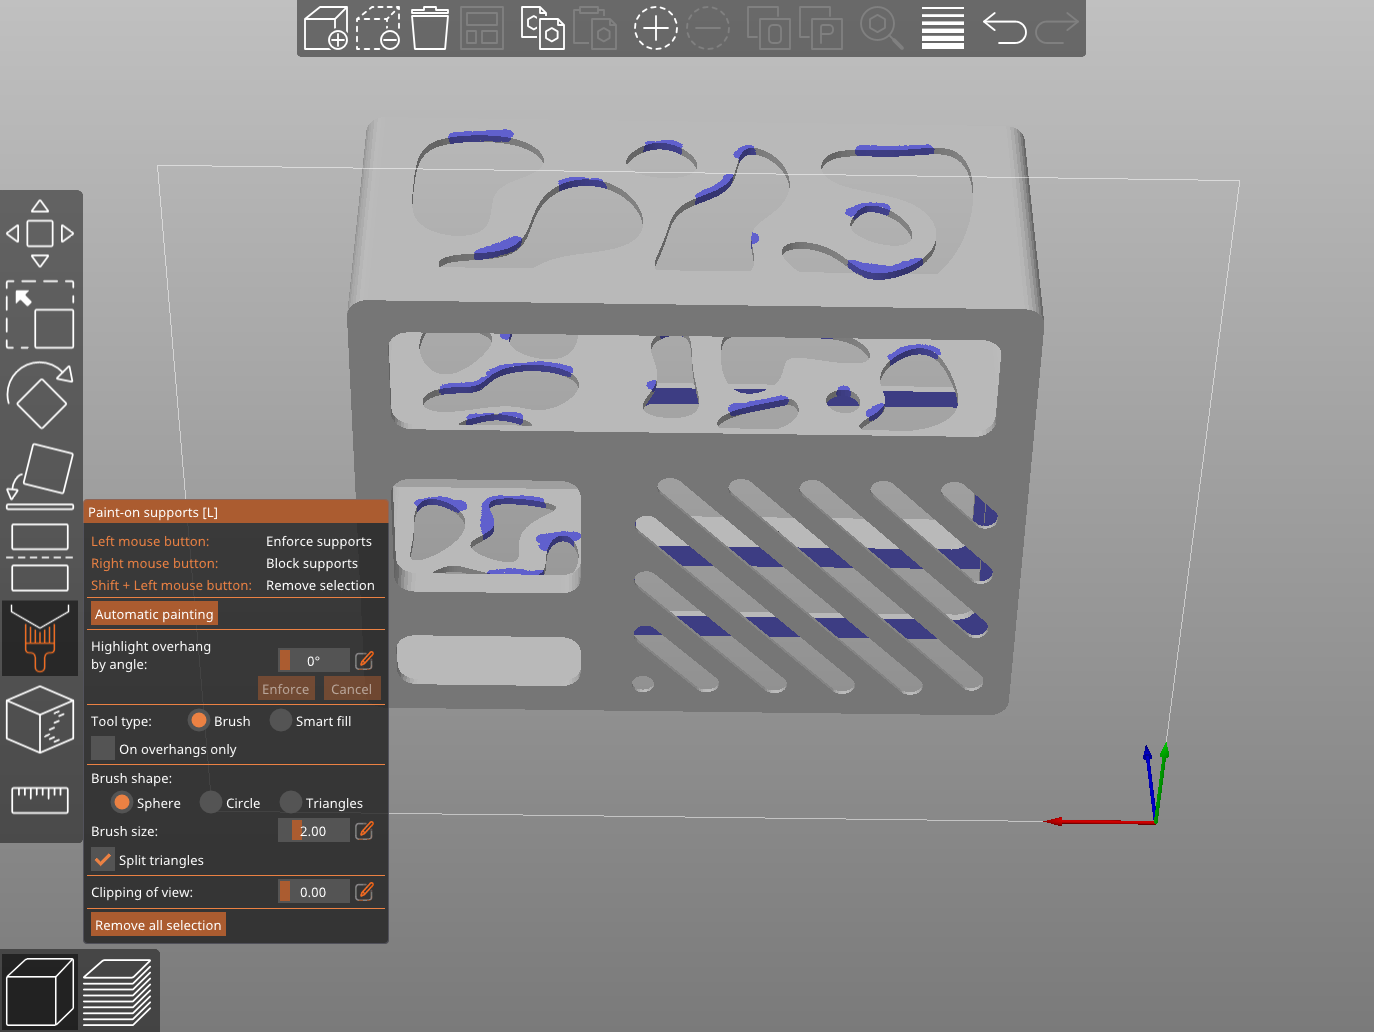The image size is (1374, 1032).
Task: Open the variable layer height tool
Action: [x=943, y=28]
